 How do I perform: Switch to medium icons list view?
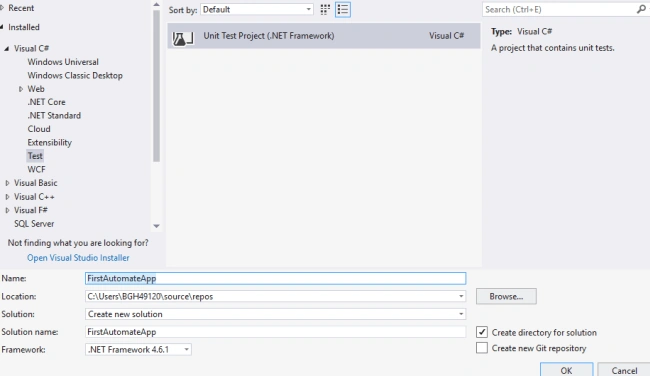point(343,10)
